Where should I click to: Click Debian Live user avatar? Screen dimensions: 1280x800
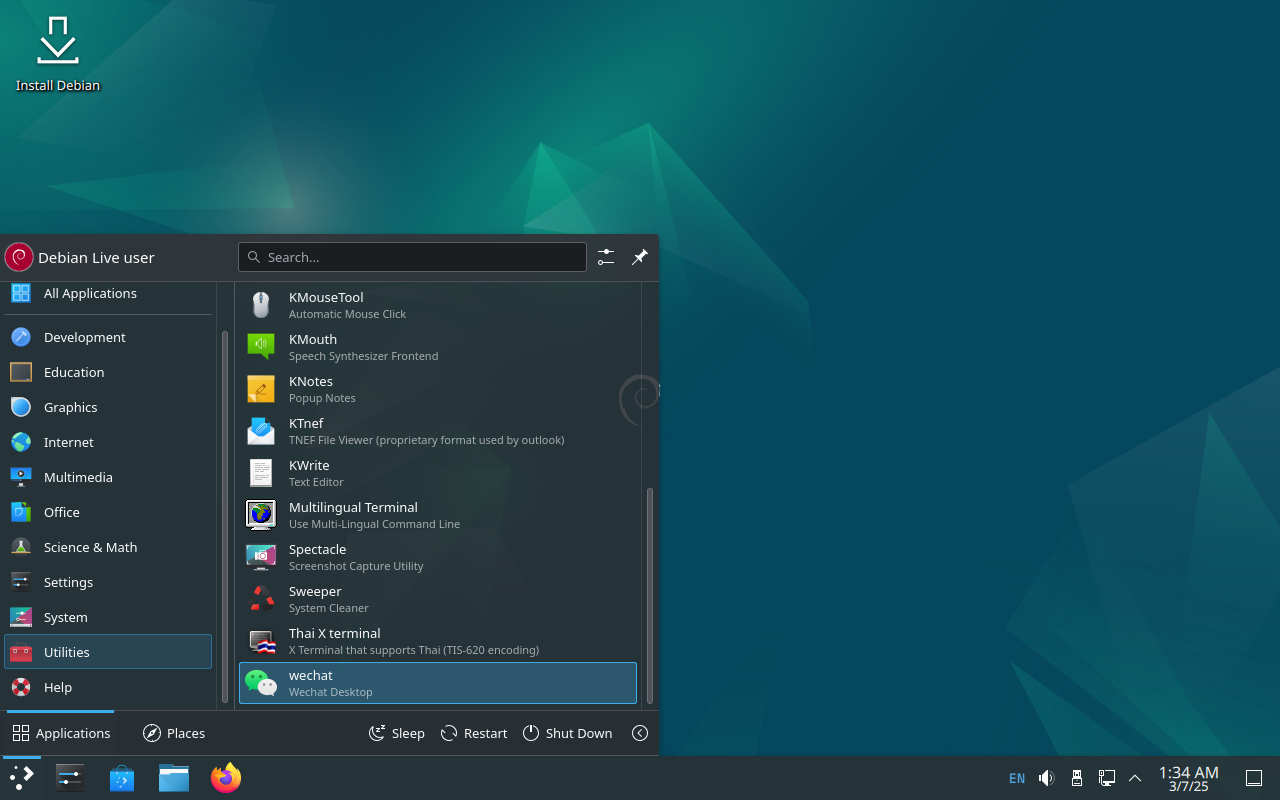coord(19,257)
